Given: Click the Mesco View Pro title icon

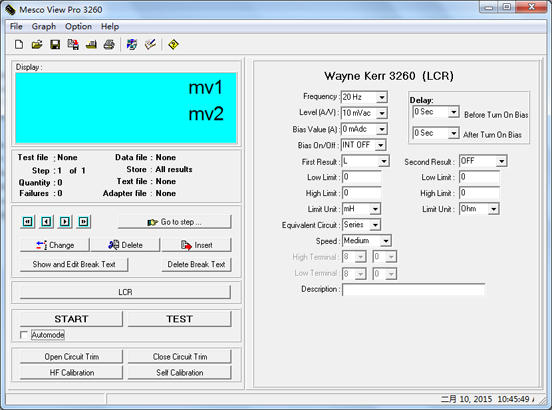Looking at the screenshot, I should [10, 10].
